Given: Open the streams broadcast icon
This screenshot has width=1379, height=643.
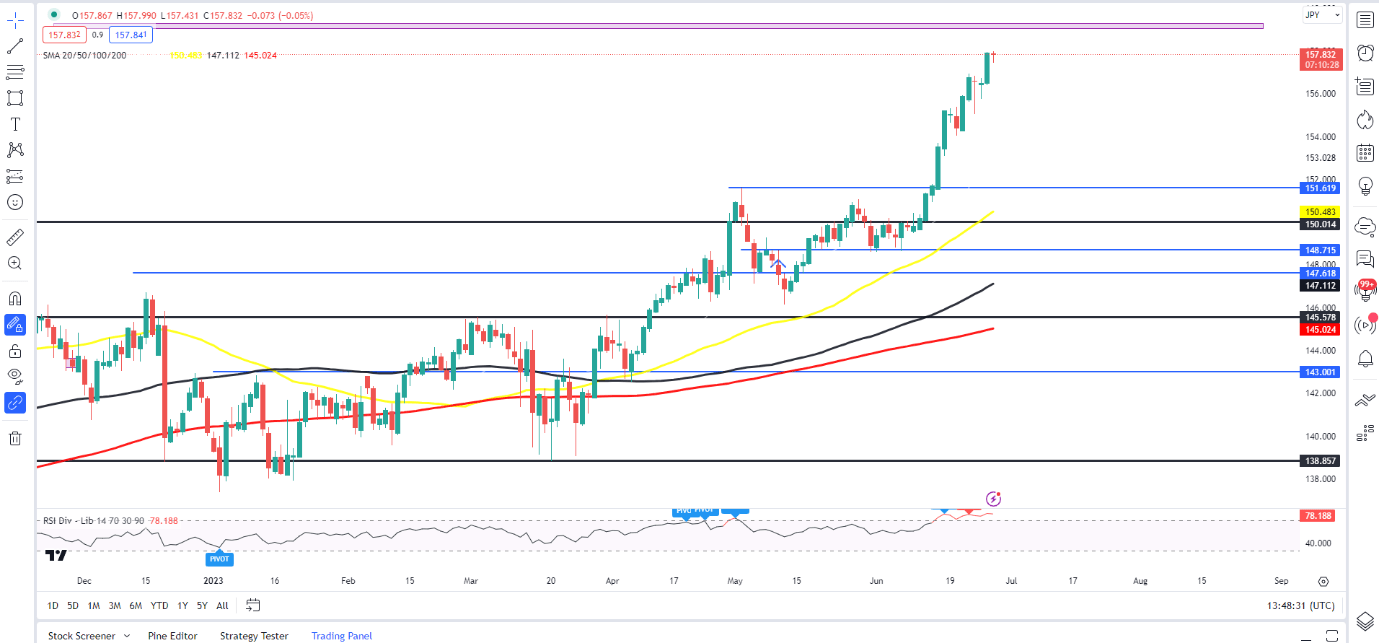Looking at the screenshot, I should pyautogui.click(x=1365, y=324).
